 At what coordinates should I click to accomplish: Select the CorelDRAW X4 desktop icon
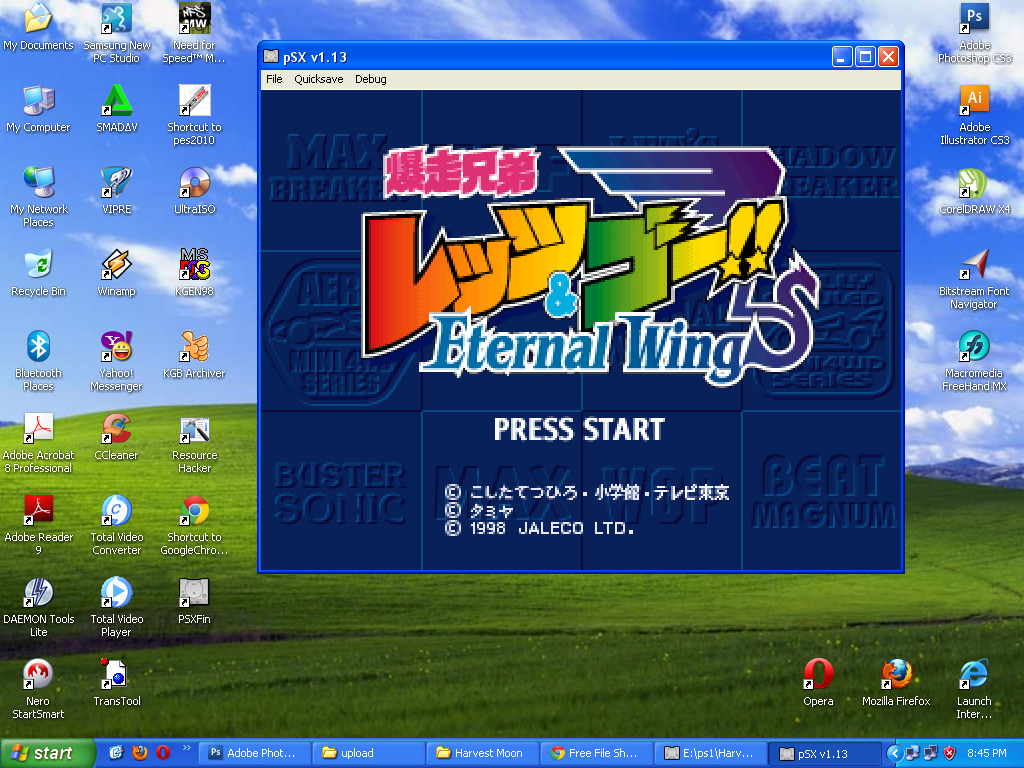974,190
